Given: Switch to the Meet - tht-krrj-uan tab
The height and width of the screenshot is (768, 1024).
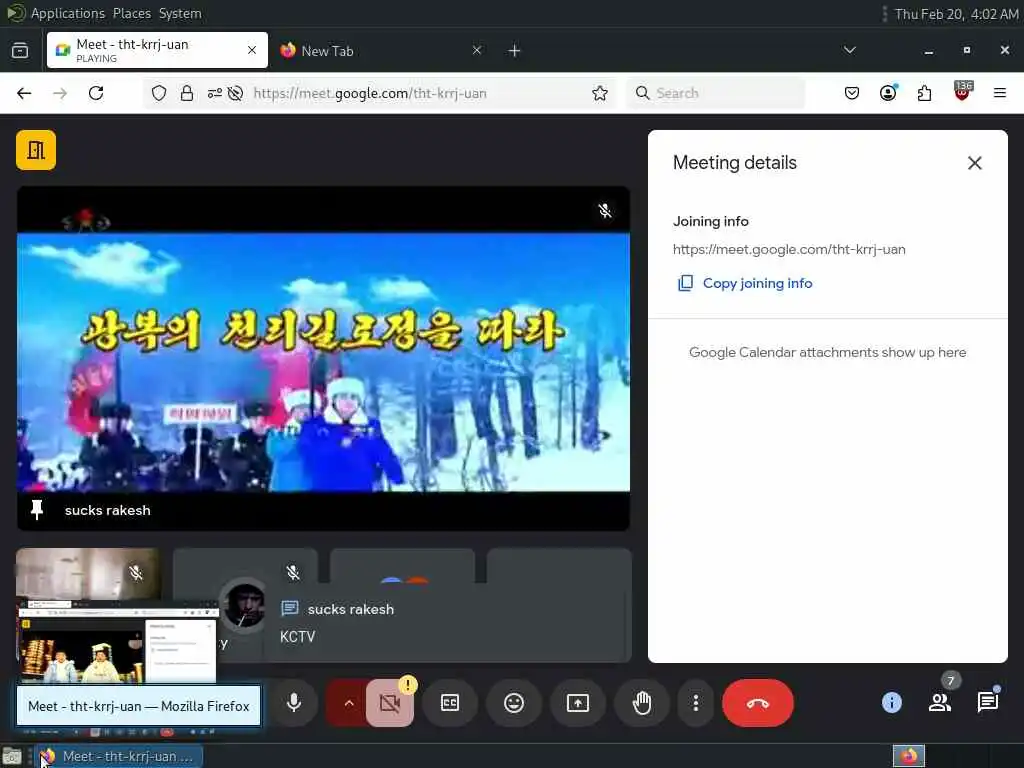Looking at the screenshot, I should coord(157,50).
